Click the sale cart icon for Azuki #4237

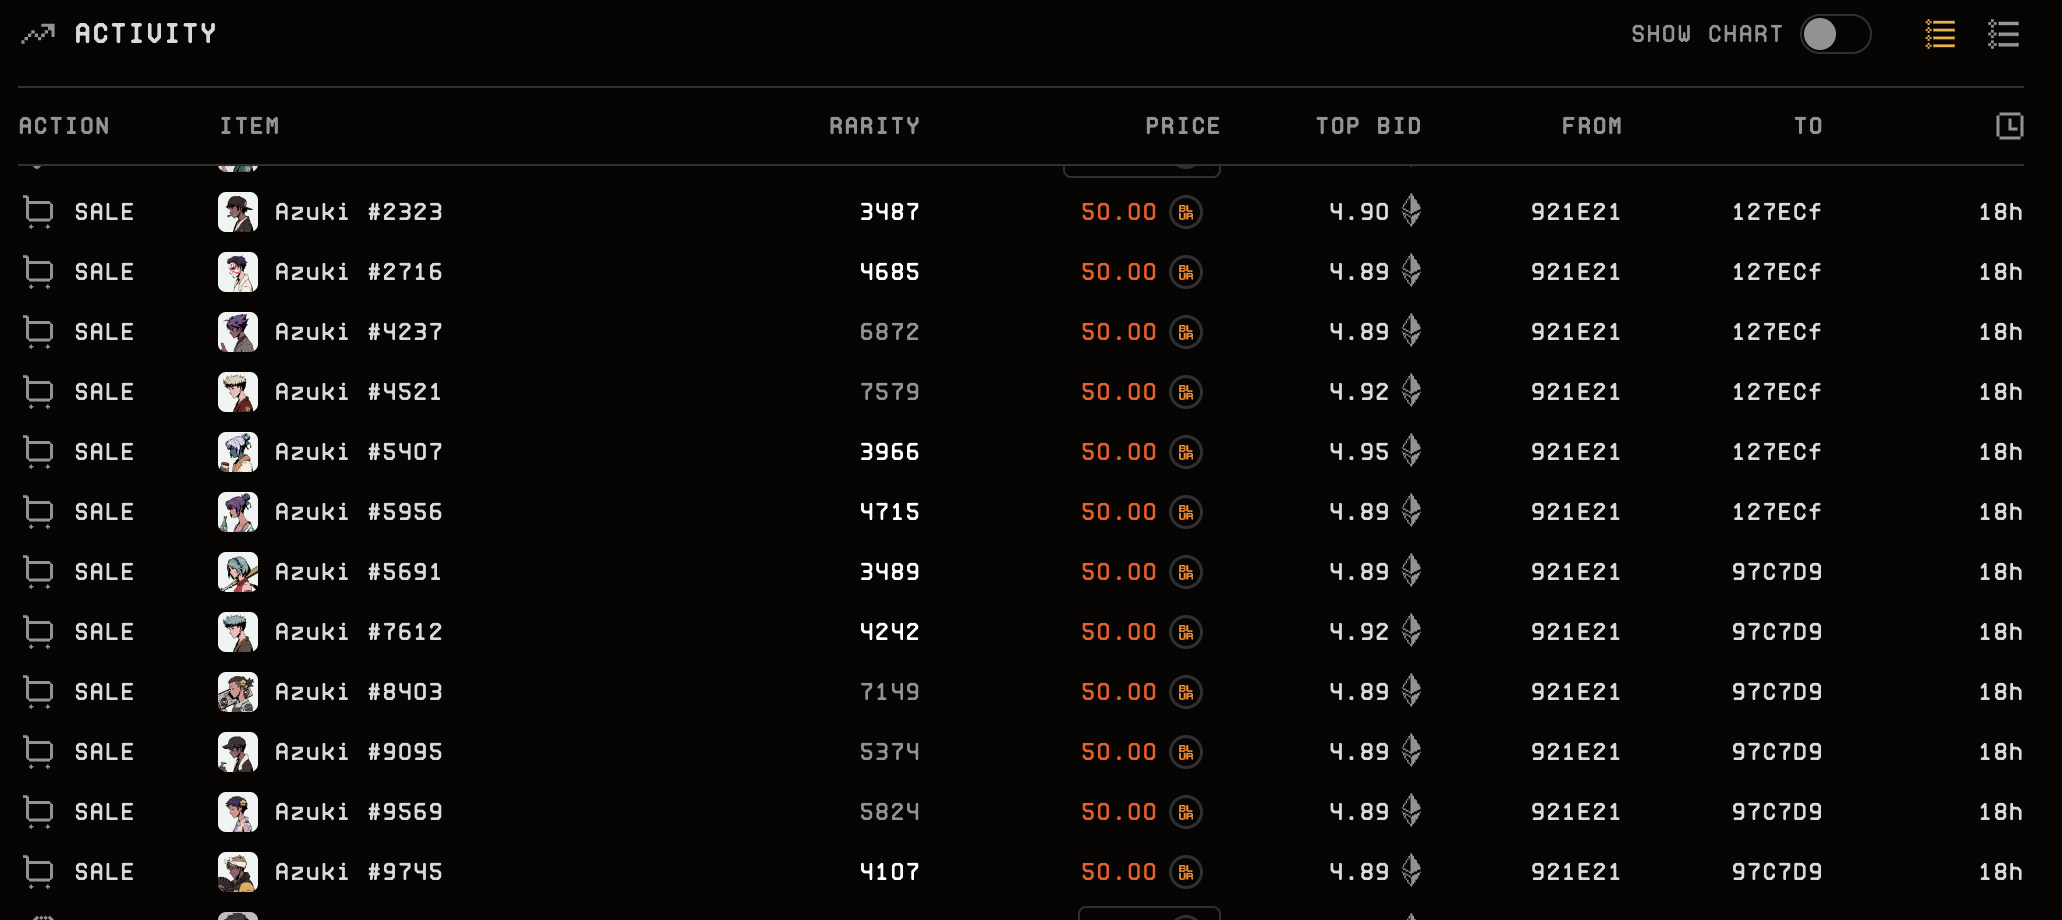[x=38, y=332]
